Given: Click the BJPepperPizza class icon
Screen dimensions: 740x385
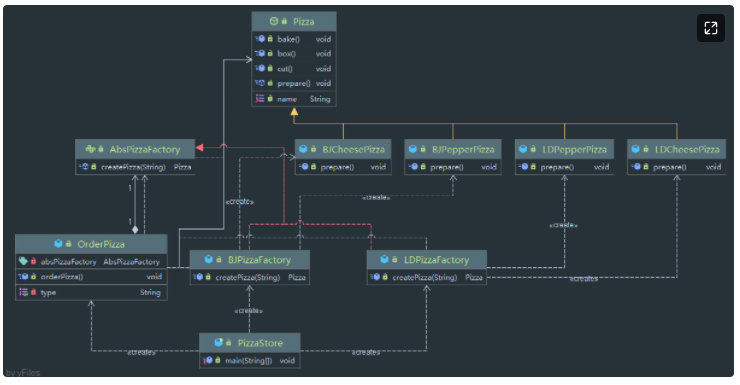Looking at the screenshot, I should pos(413,149).
